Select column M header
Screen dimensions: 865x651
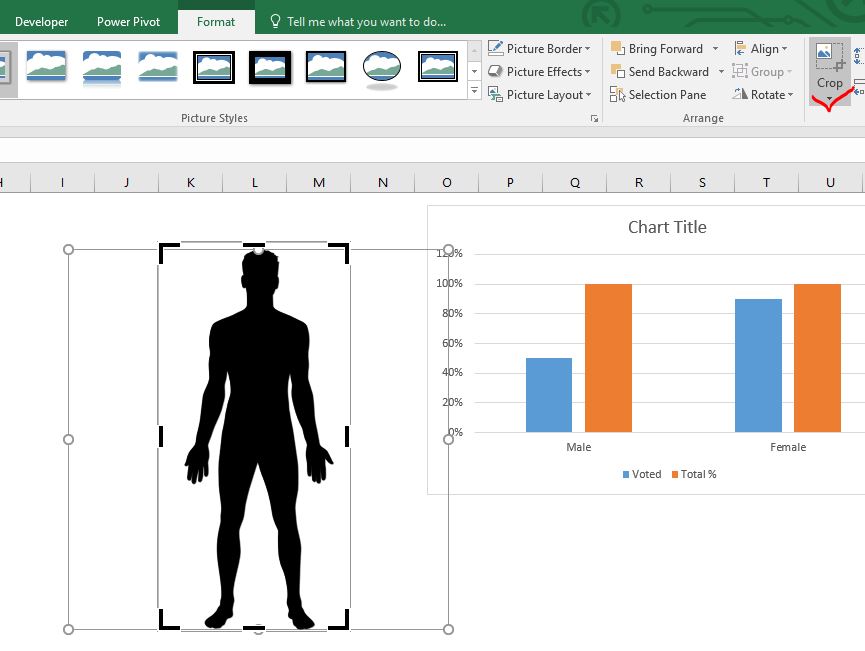click(x=319, y=183)
